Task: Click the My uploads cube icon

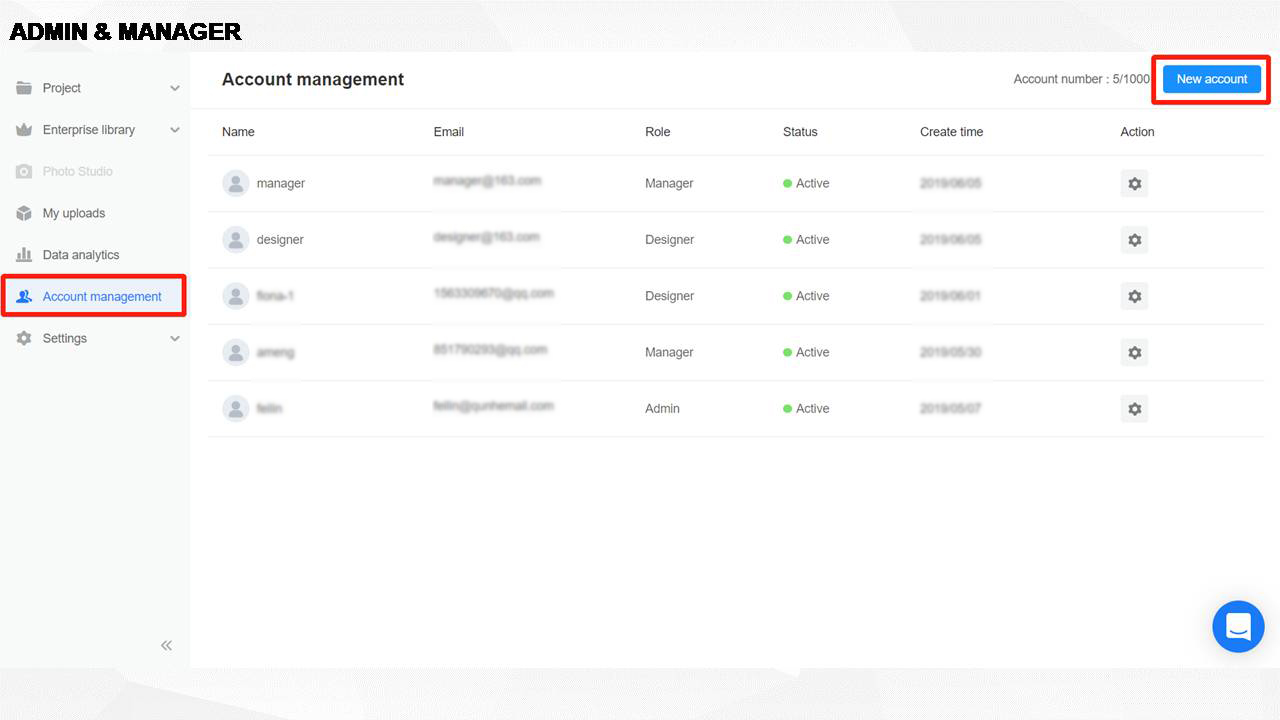Action: pos(24,213)
